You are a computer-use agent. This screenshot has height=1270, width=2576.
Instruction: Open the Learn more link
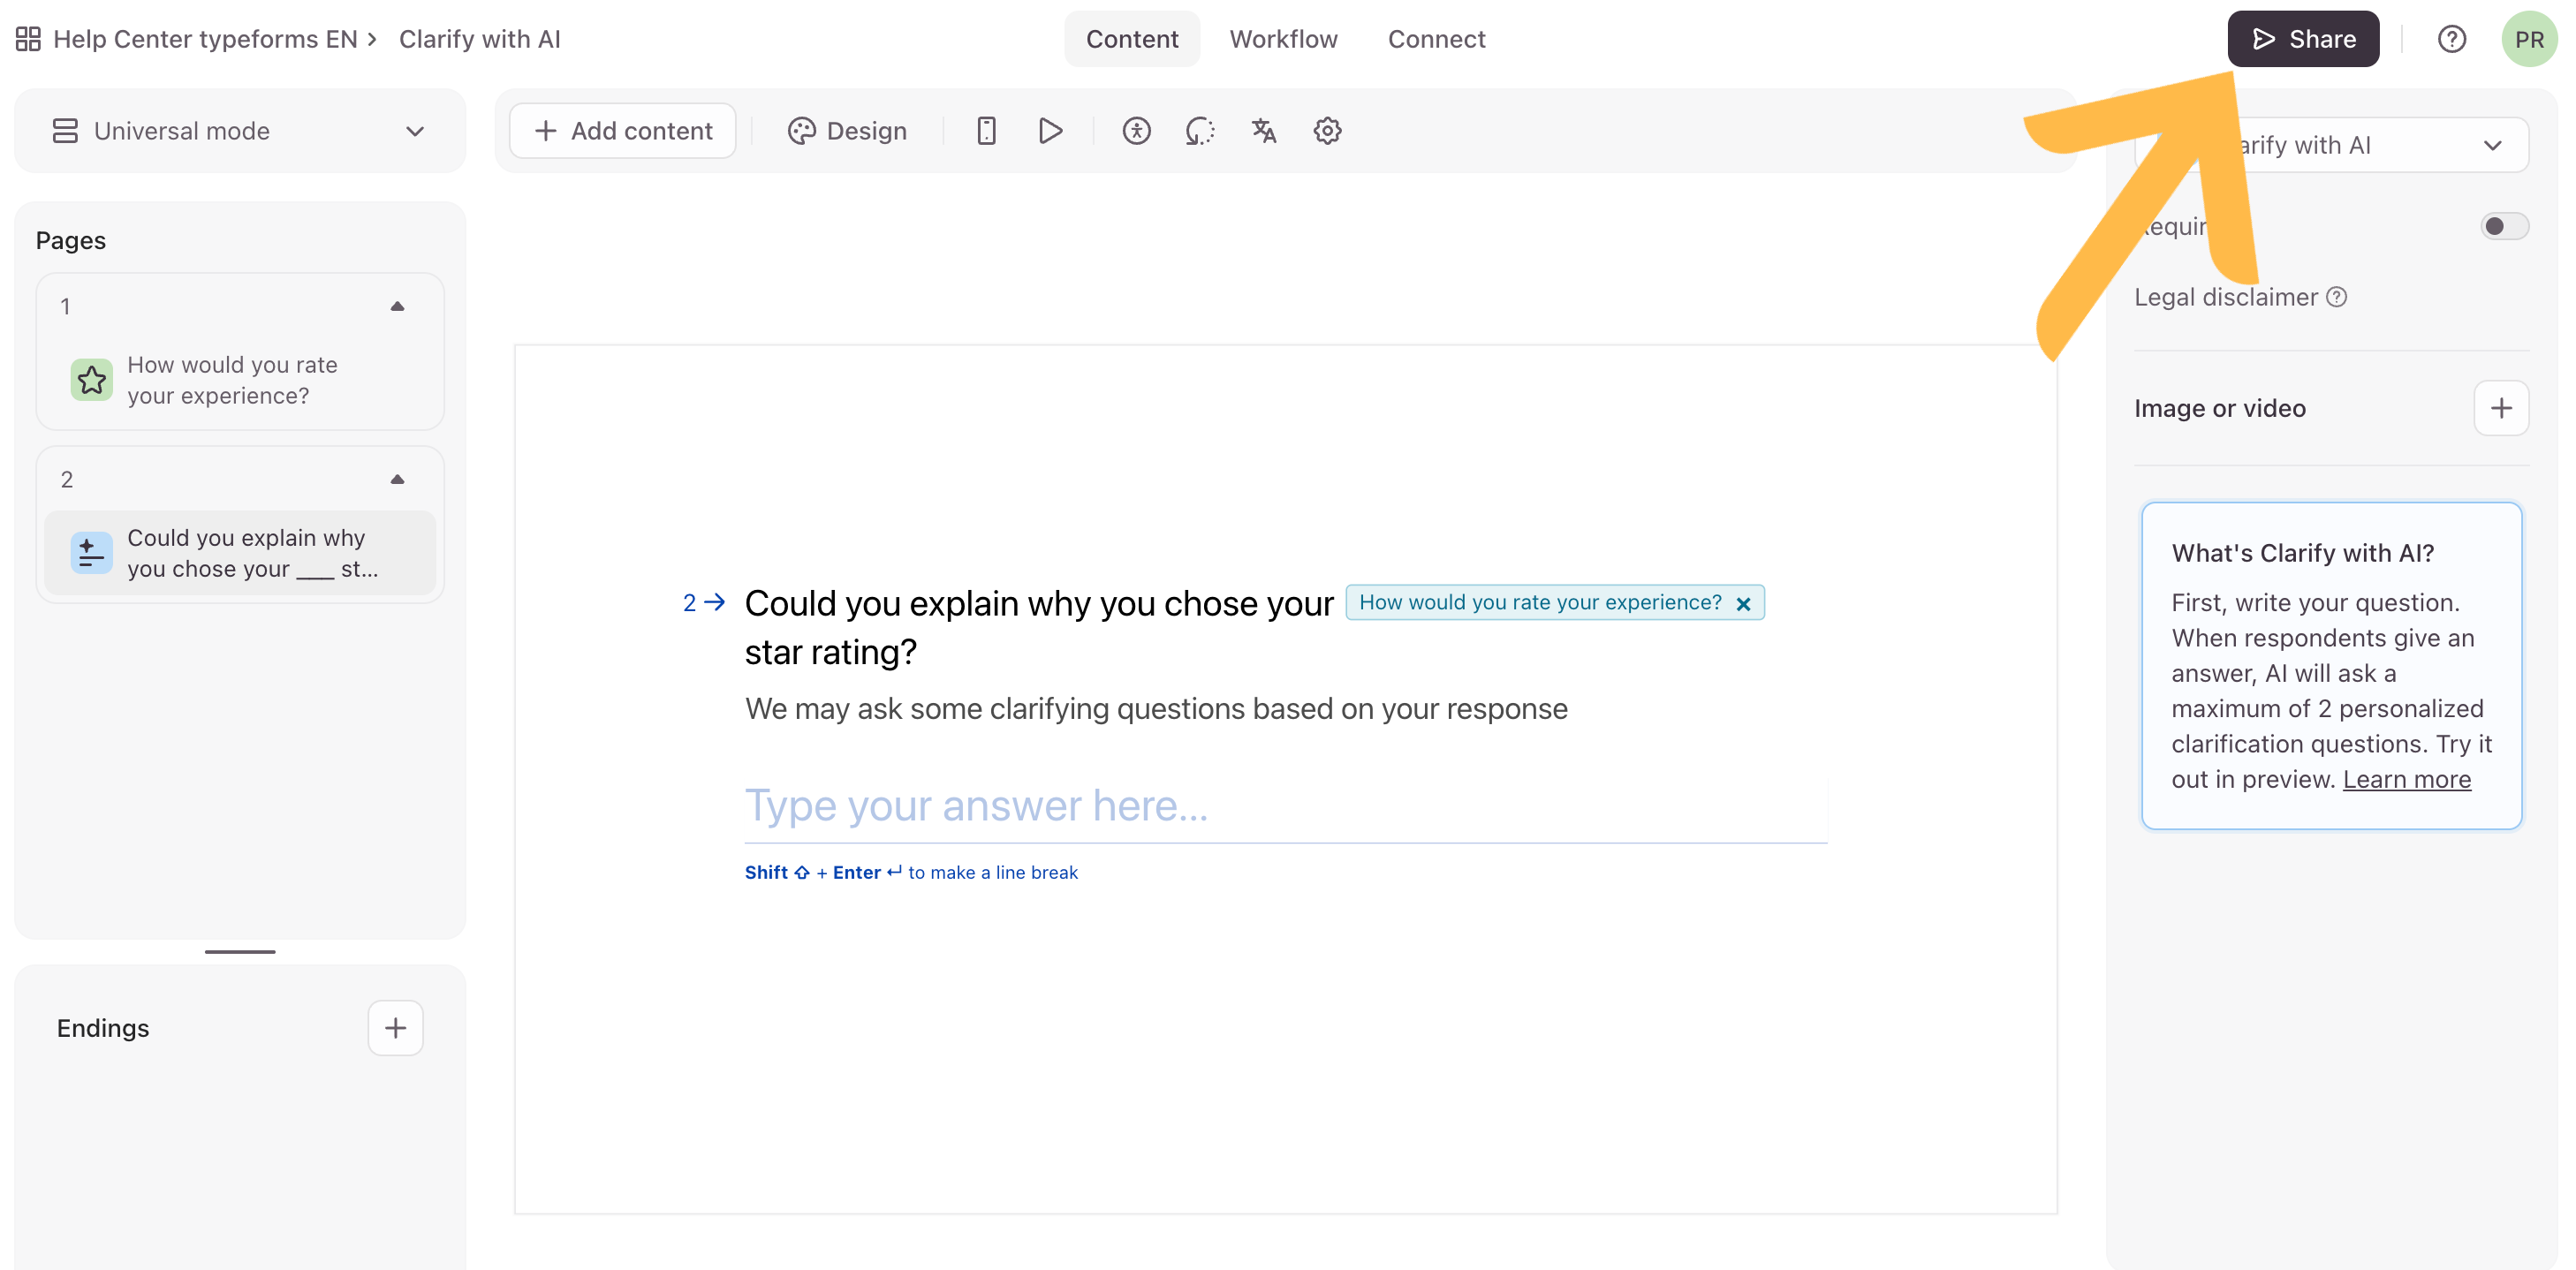click(2406, 779)
